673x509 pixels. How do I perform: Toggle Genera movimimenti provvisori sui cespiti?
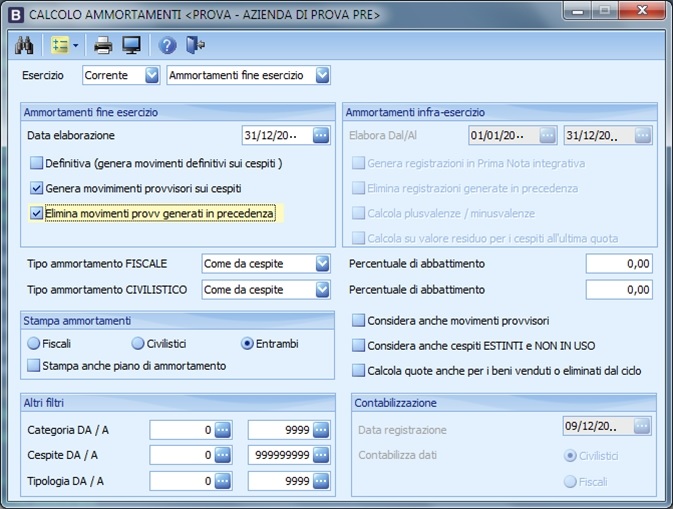point(36,188)
